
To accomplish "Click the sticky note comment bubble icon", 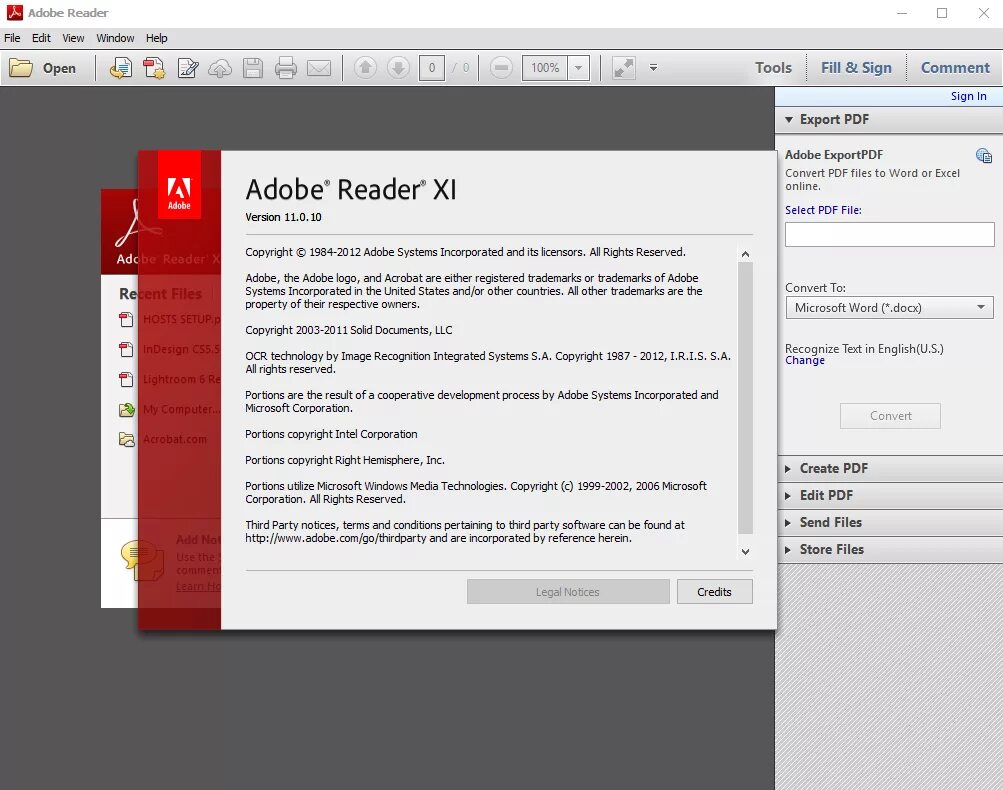I will pyautogui.click(x=143, y=560).
